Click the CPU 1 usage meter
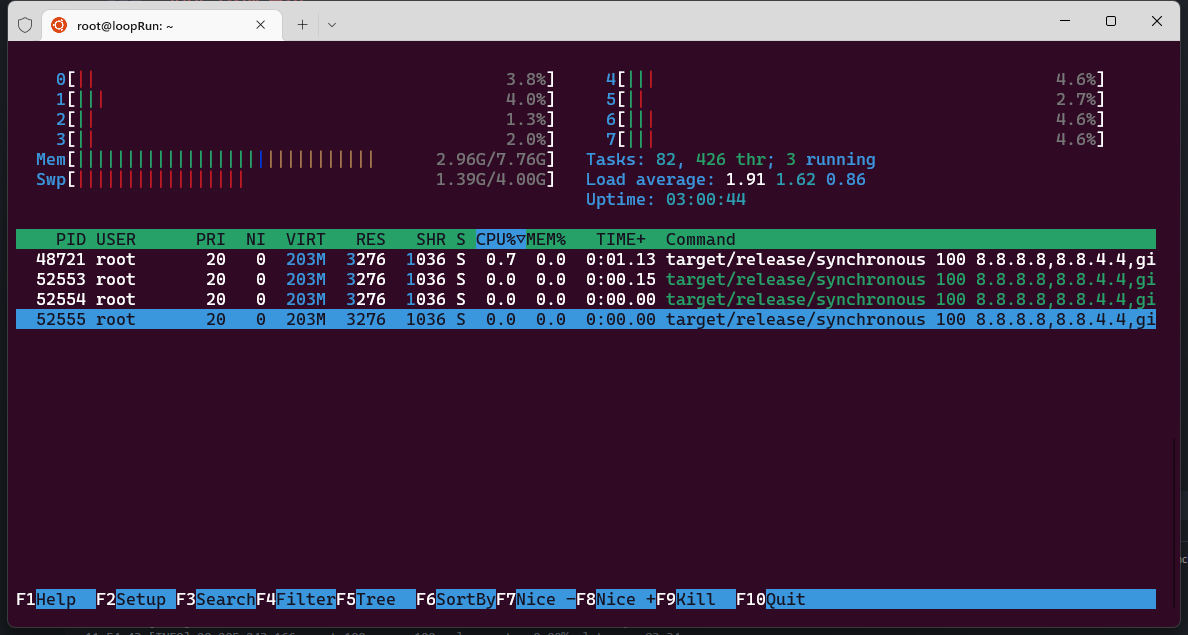This screenshot has height=635, width=1188. [305, 99]
